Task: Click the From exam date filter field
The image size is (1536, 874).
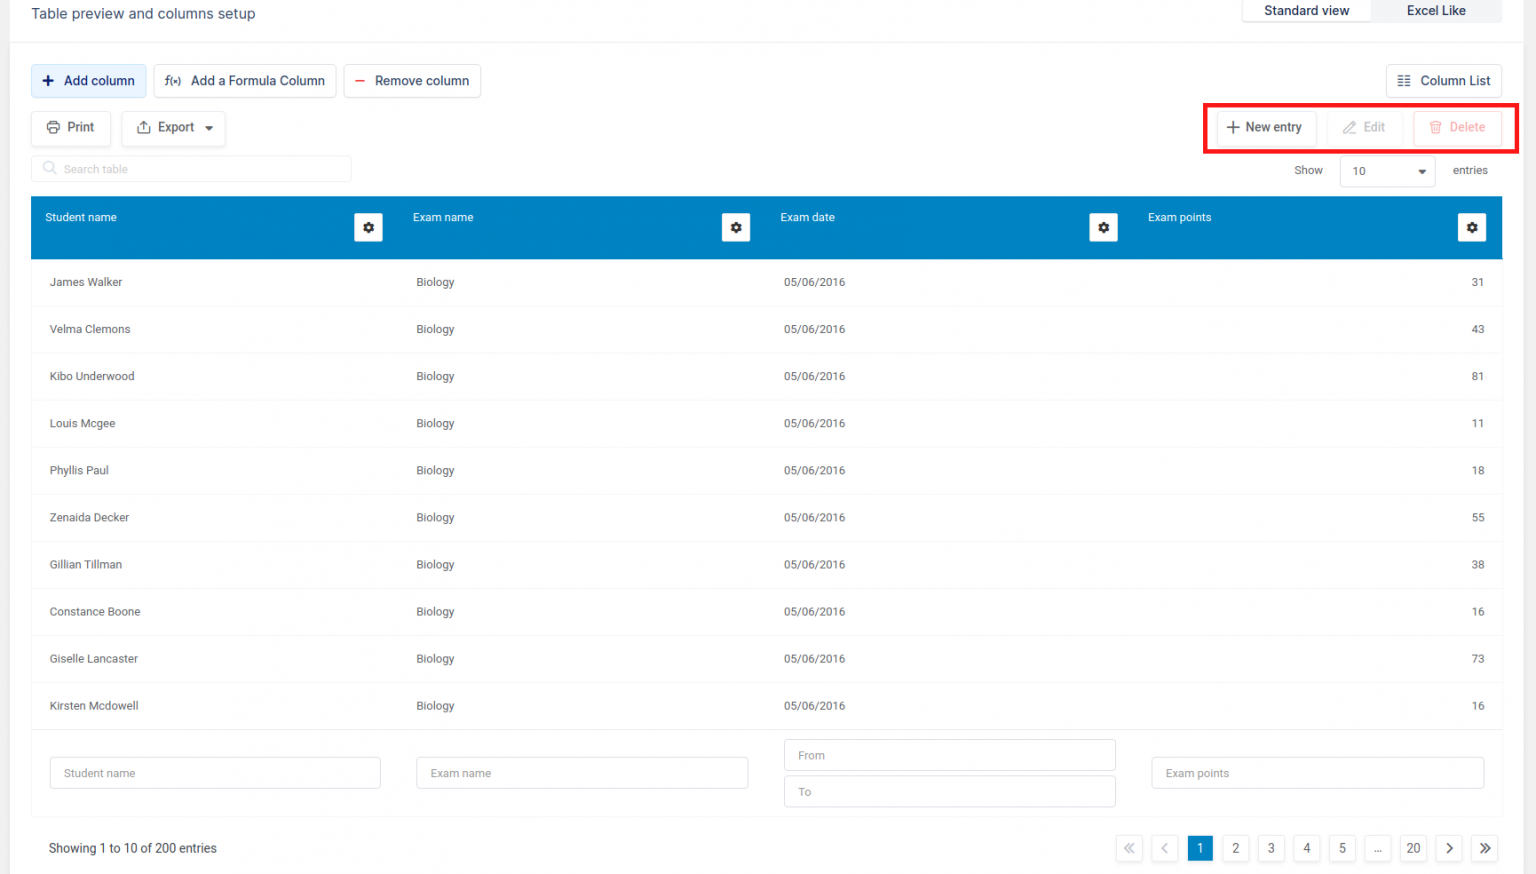Action: pos(948,755)
